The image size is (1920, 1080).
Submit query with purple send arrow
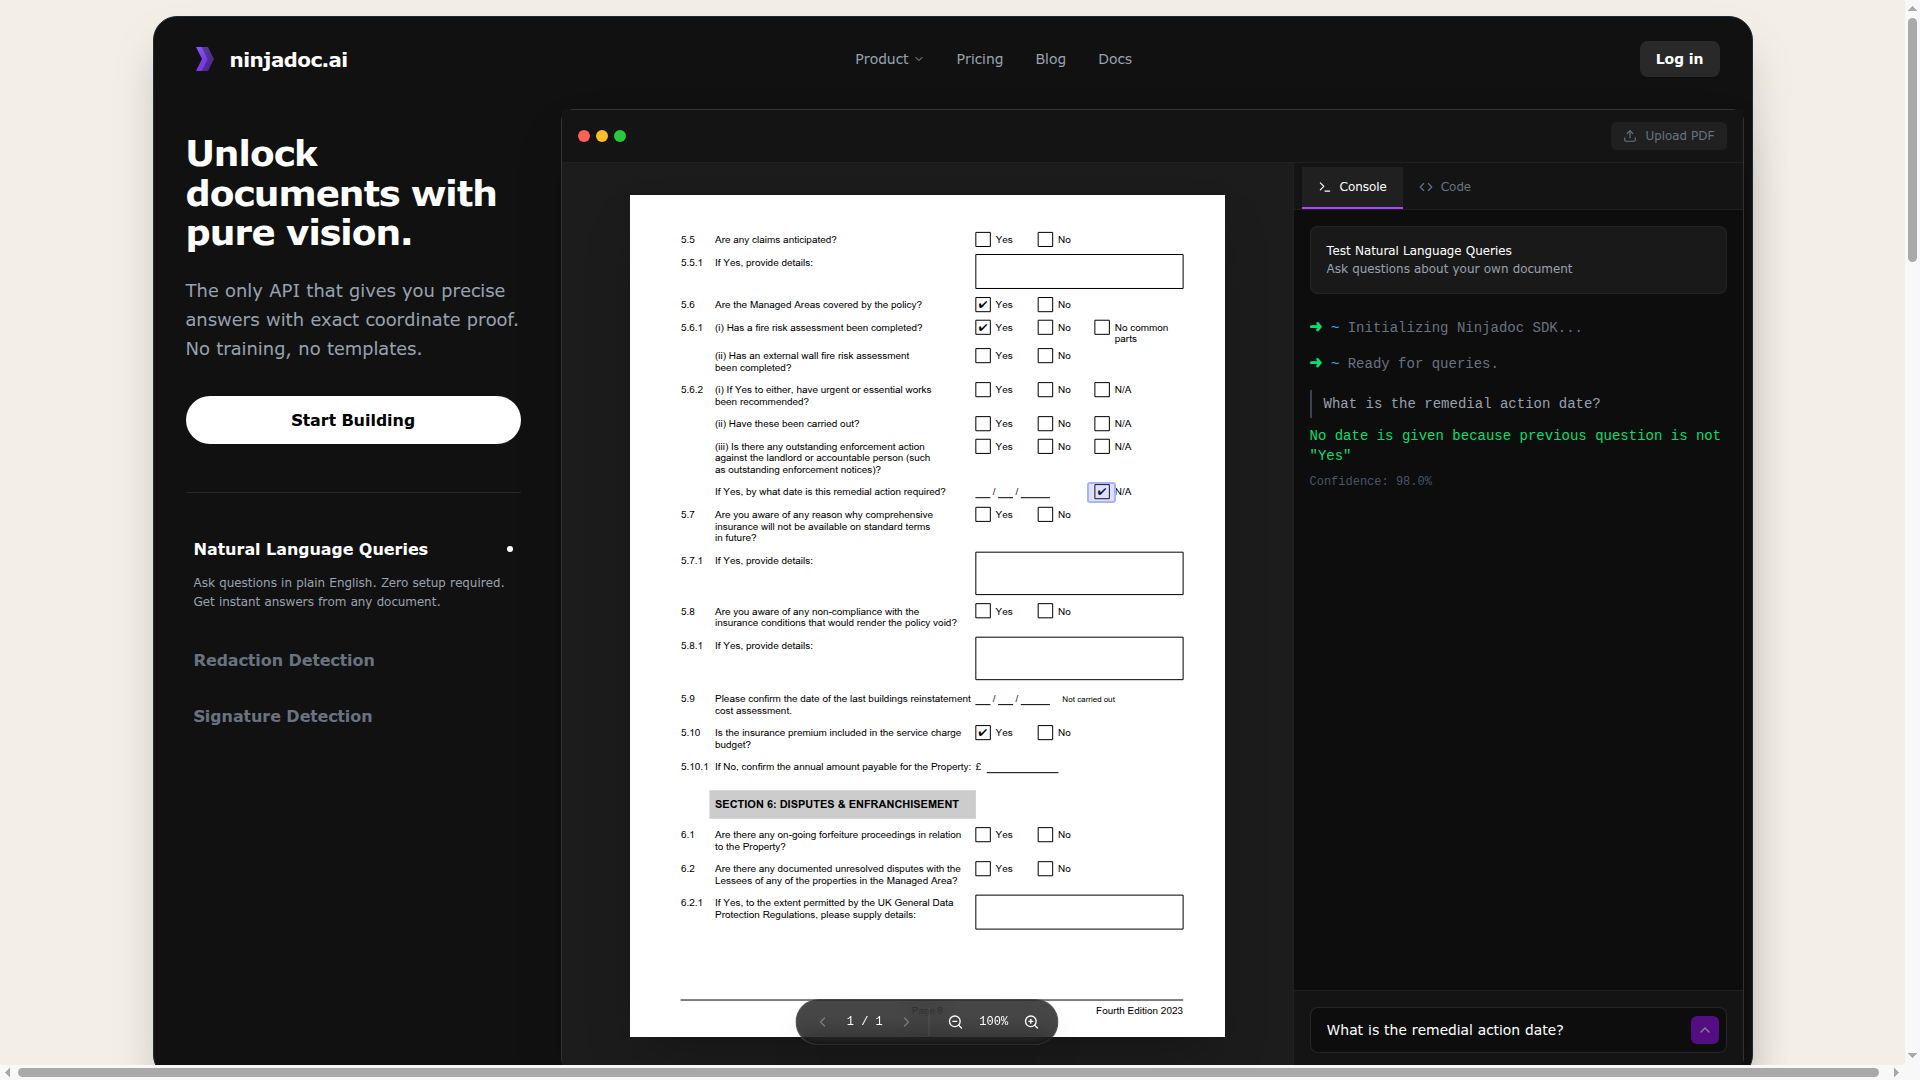pyautogui.click(x=1704, y=1030)
